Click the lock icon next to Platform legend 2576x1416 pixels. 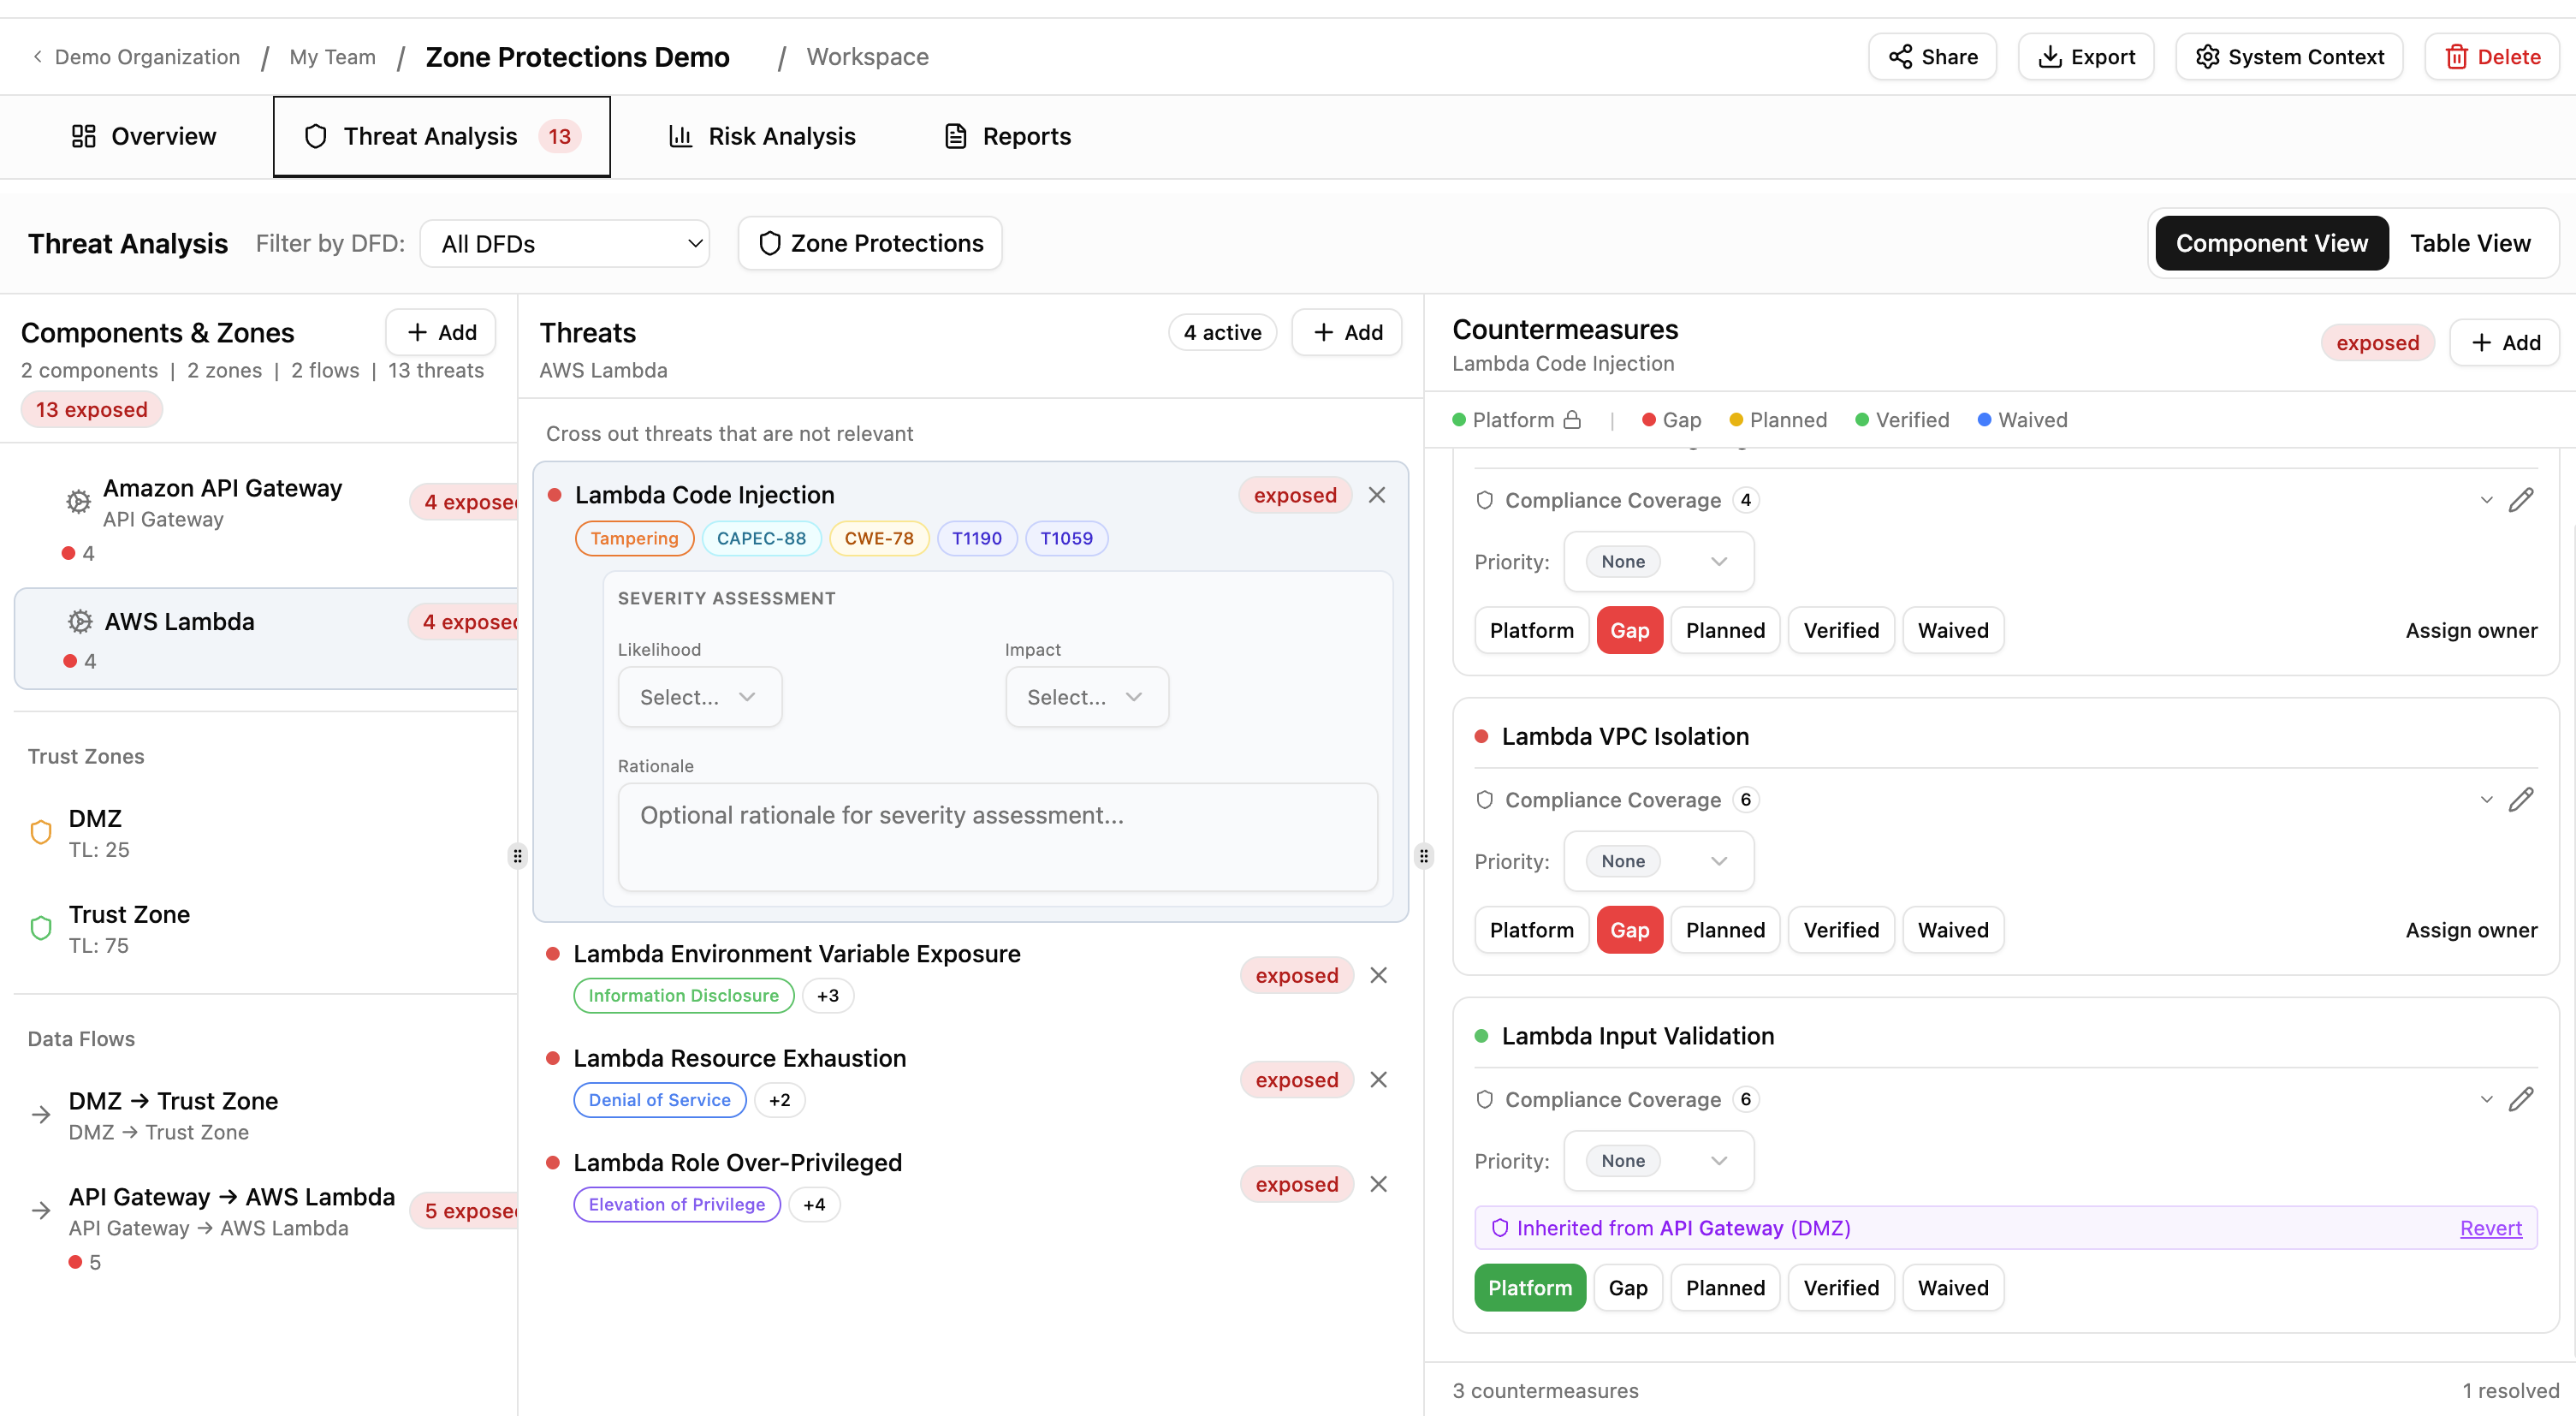pos(1572,420)
